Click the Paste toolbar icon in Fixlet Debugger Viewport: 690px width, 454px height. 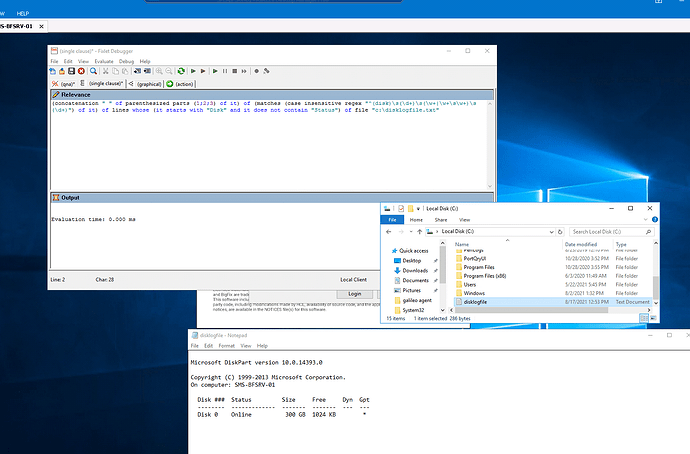coord(125,71)
